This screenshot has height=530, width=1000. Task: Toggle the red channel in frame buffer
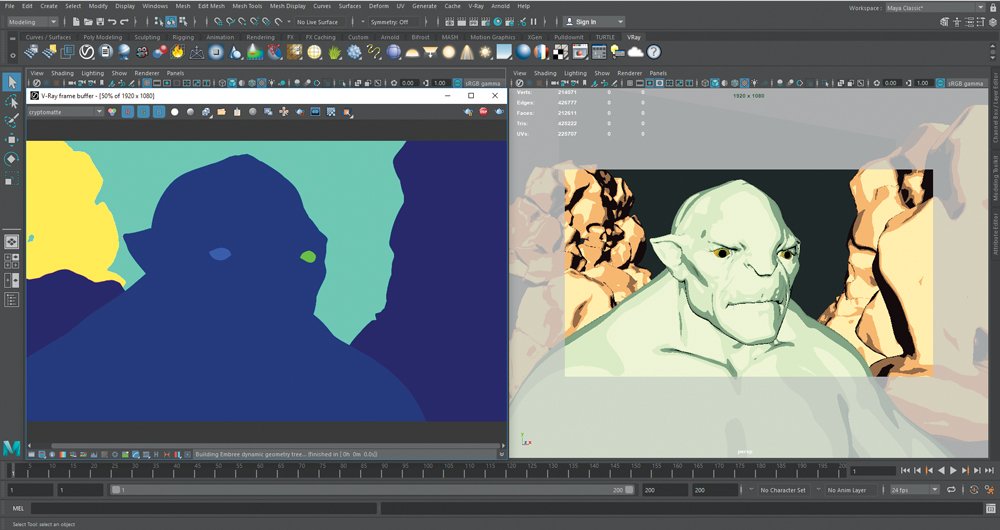pyautogui.click(x=128, y=112)
